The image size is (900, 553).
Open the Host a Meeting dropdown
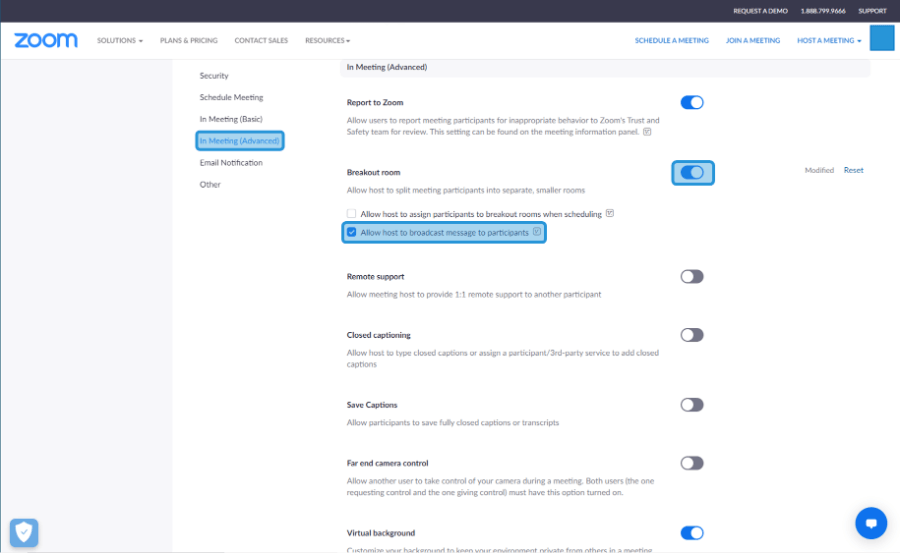(x=829, y=40)
